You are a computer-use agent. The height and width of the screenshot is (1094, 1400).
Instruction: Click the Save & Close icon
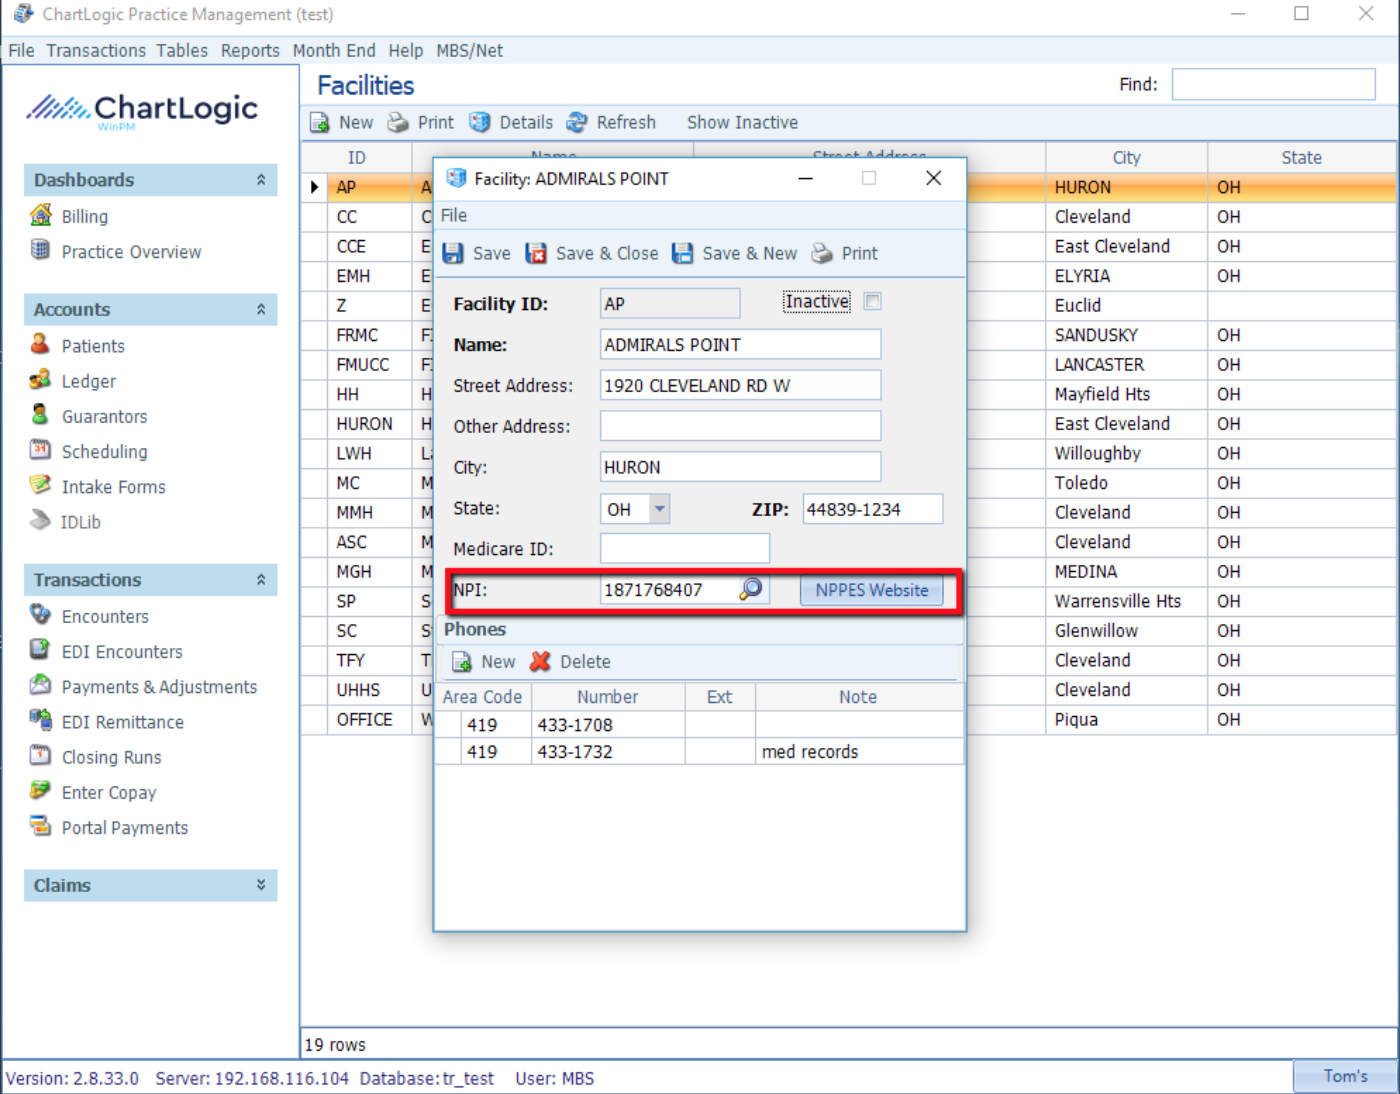pyautogui.click(x=537, y=254)
